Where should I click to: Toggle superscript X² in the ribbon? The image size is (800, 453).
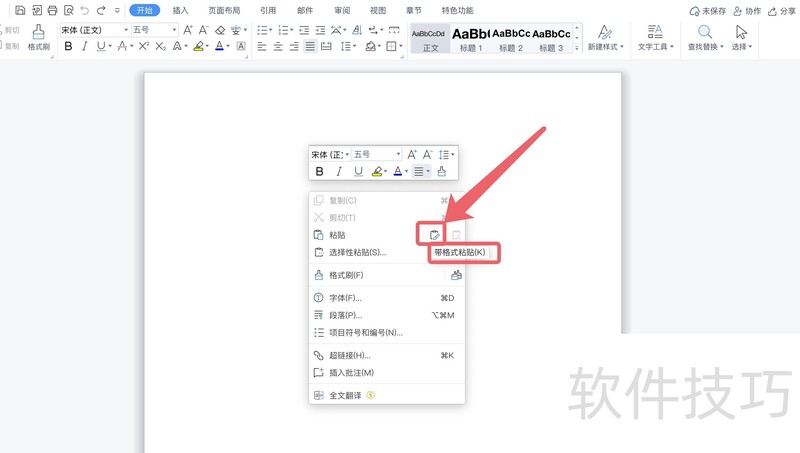click(144, 46)
